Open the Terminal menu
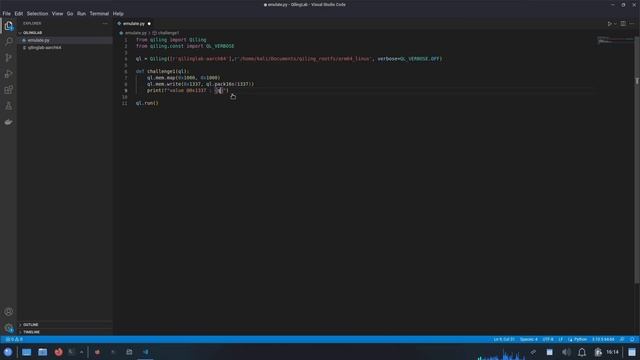Screen dimensions: 640x360 pyautogui.click(x=99, y=13)
